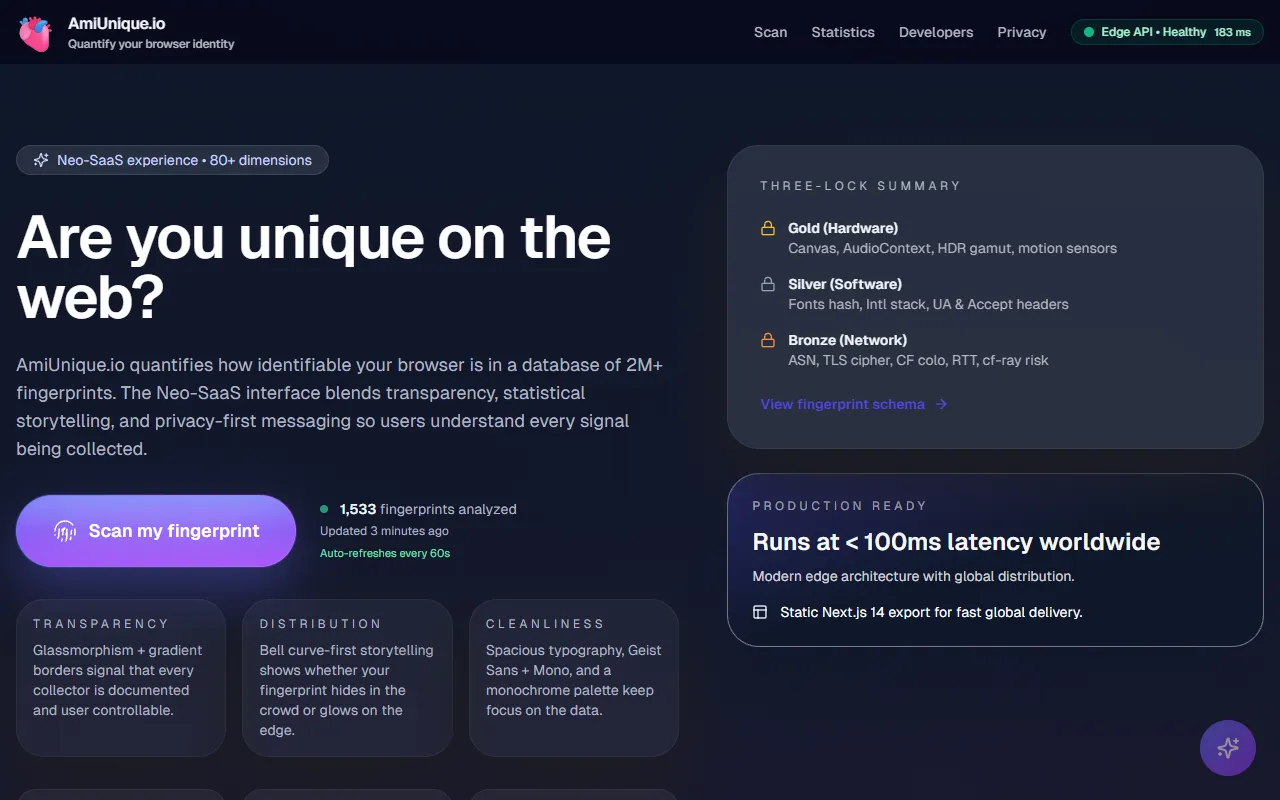The image size is (1280, 800).
Task: Click the green Edge API status dot
Action: [1089, 32]
